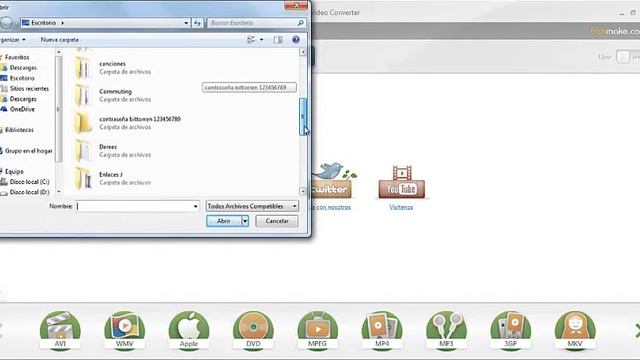Screen dimensions: 640x360
Task: Expand the address bar history dropdown
Action: [186, 23]
